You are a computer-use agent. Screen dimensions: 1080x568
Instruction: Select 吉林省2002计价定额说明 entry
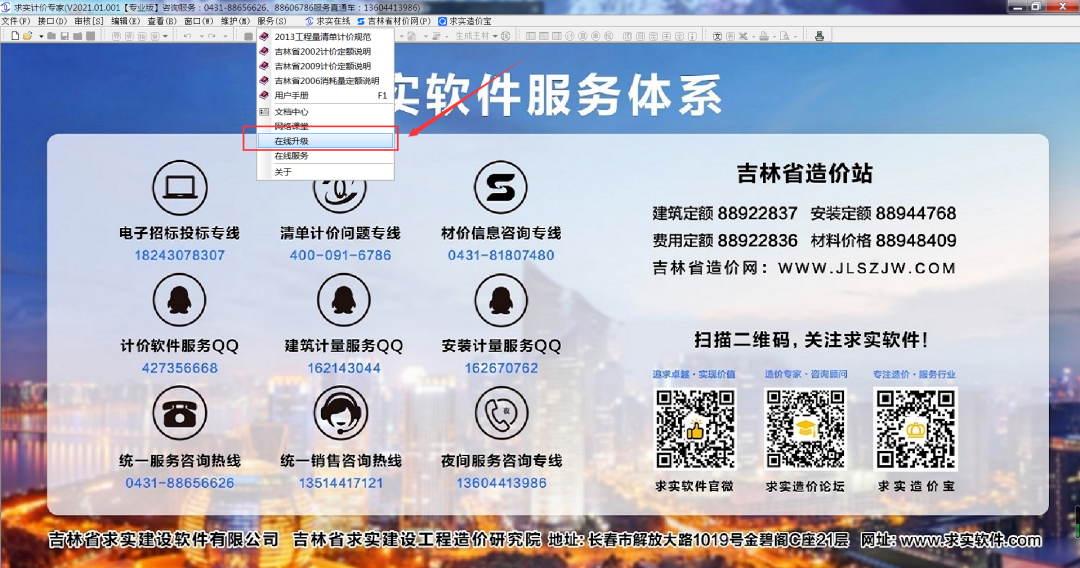[x=325, y=52]
